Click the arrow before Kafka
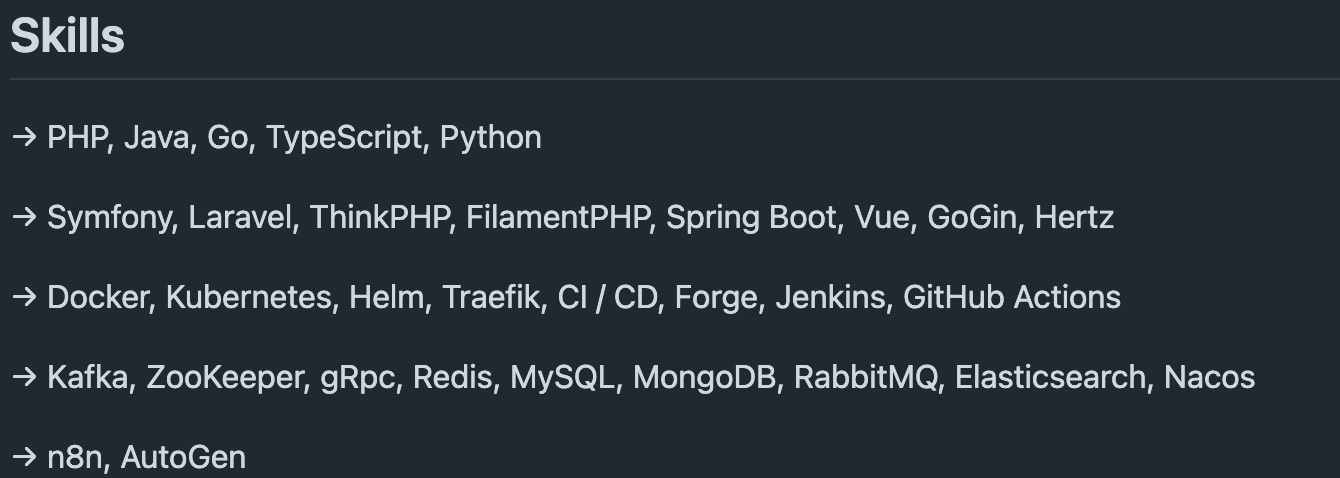The width and height of the screenshot is (1340, 478). pos(24,378)
